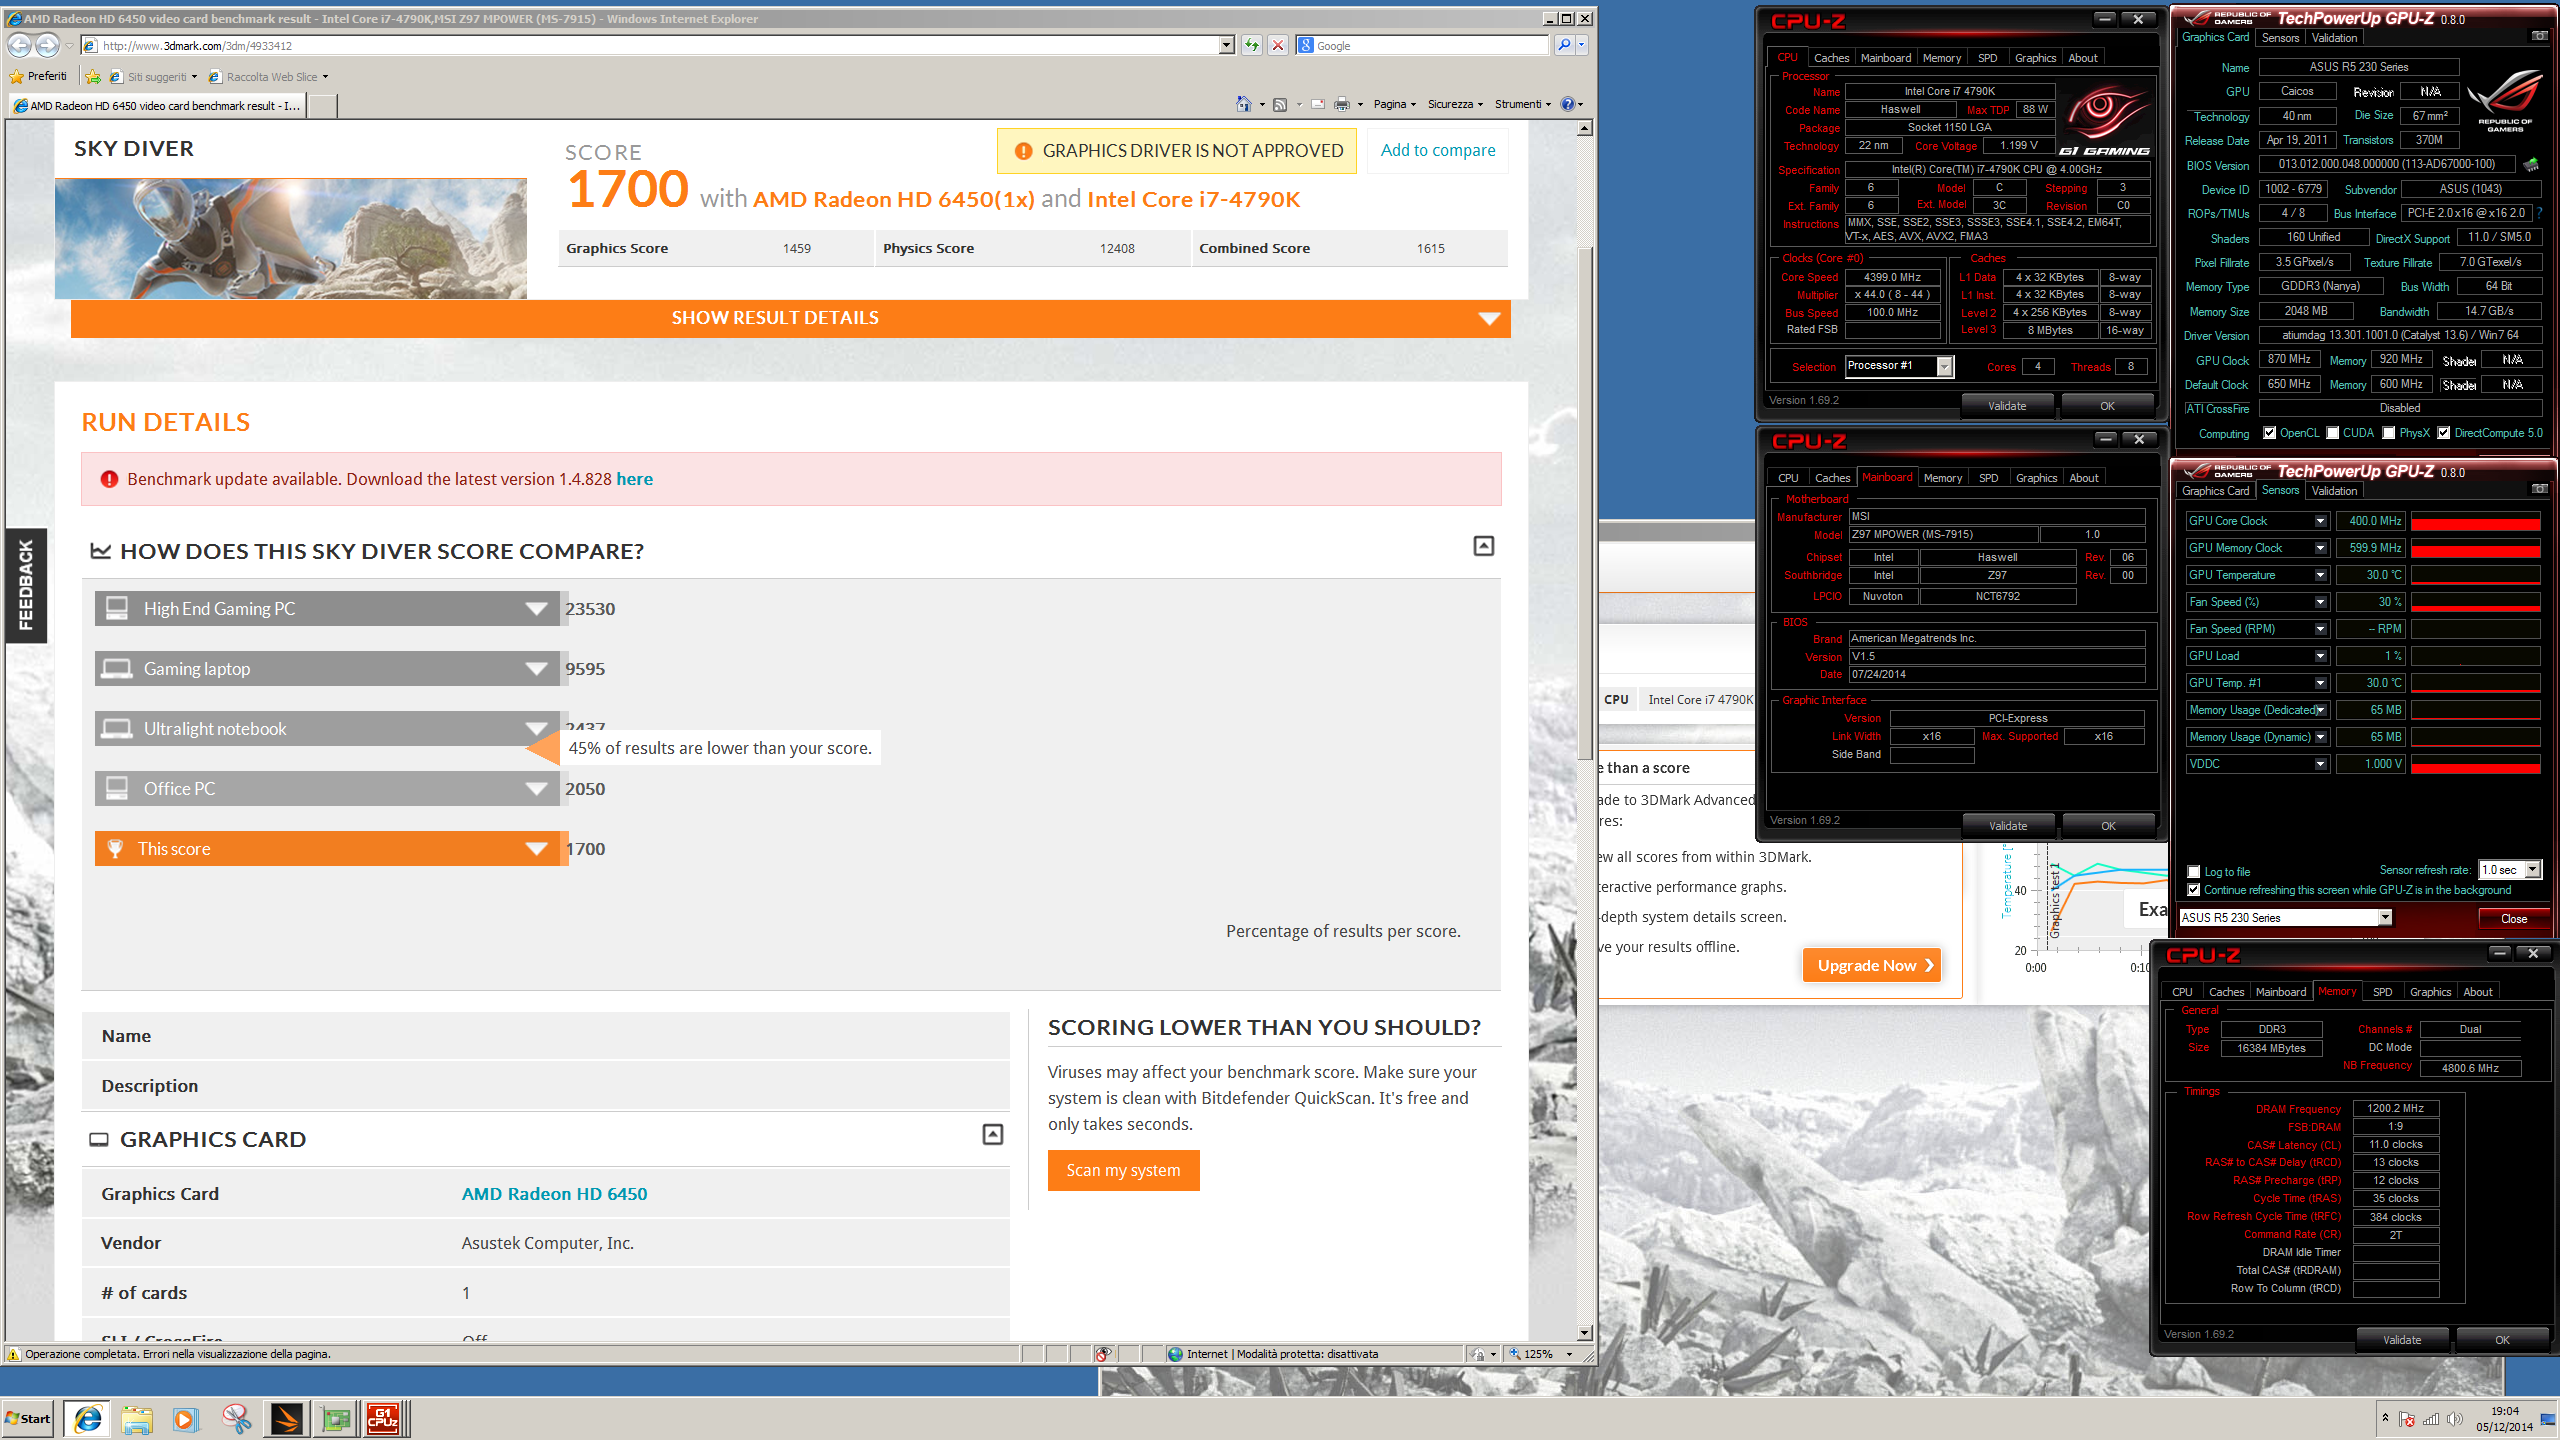The width and height of the screenshot is (2560, 1440).
Task: Click GPU-Z bus interface question mark
Action: pyautogui.click(x=2540, y=213)
